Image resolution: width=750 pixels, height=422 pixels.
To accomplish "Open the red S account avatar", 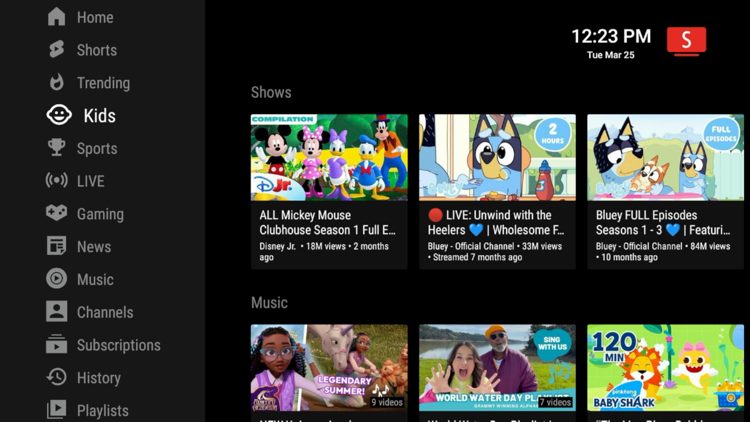I will point(686,40).
